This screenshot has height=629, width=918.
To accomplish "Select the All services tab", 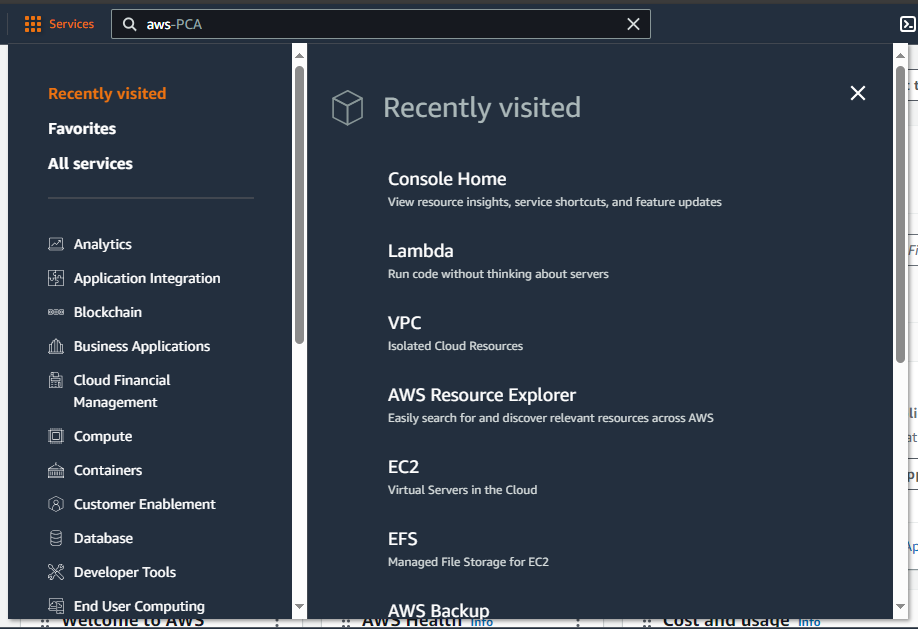I will 90,164.
